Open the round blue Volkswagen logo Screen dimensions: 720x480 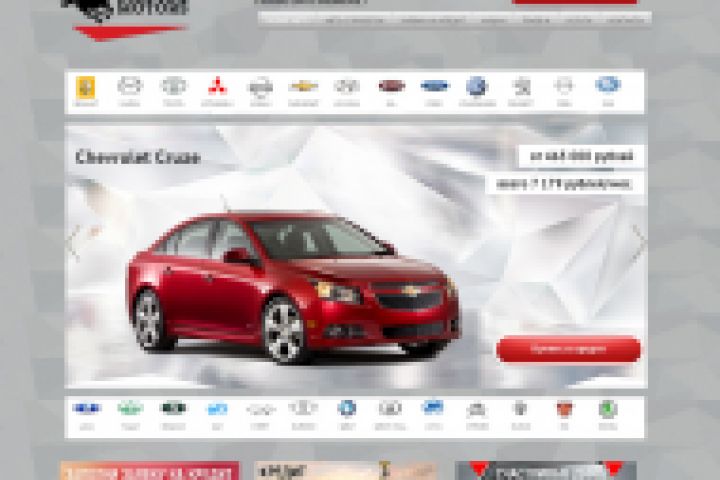[477, 86]
